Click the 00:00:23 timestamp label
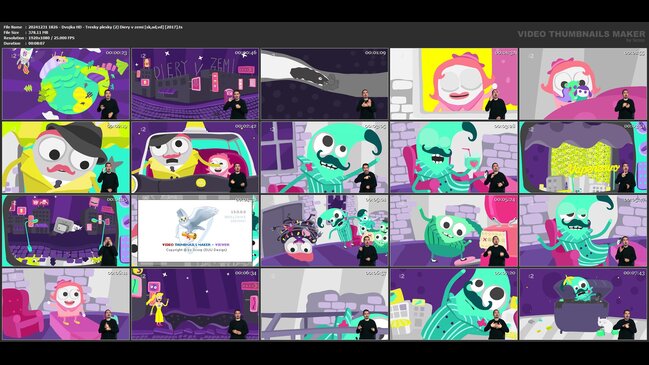 click(116, 53)
